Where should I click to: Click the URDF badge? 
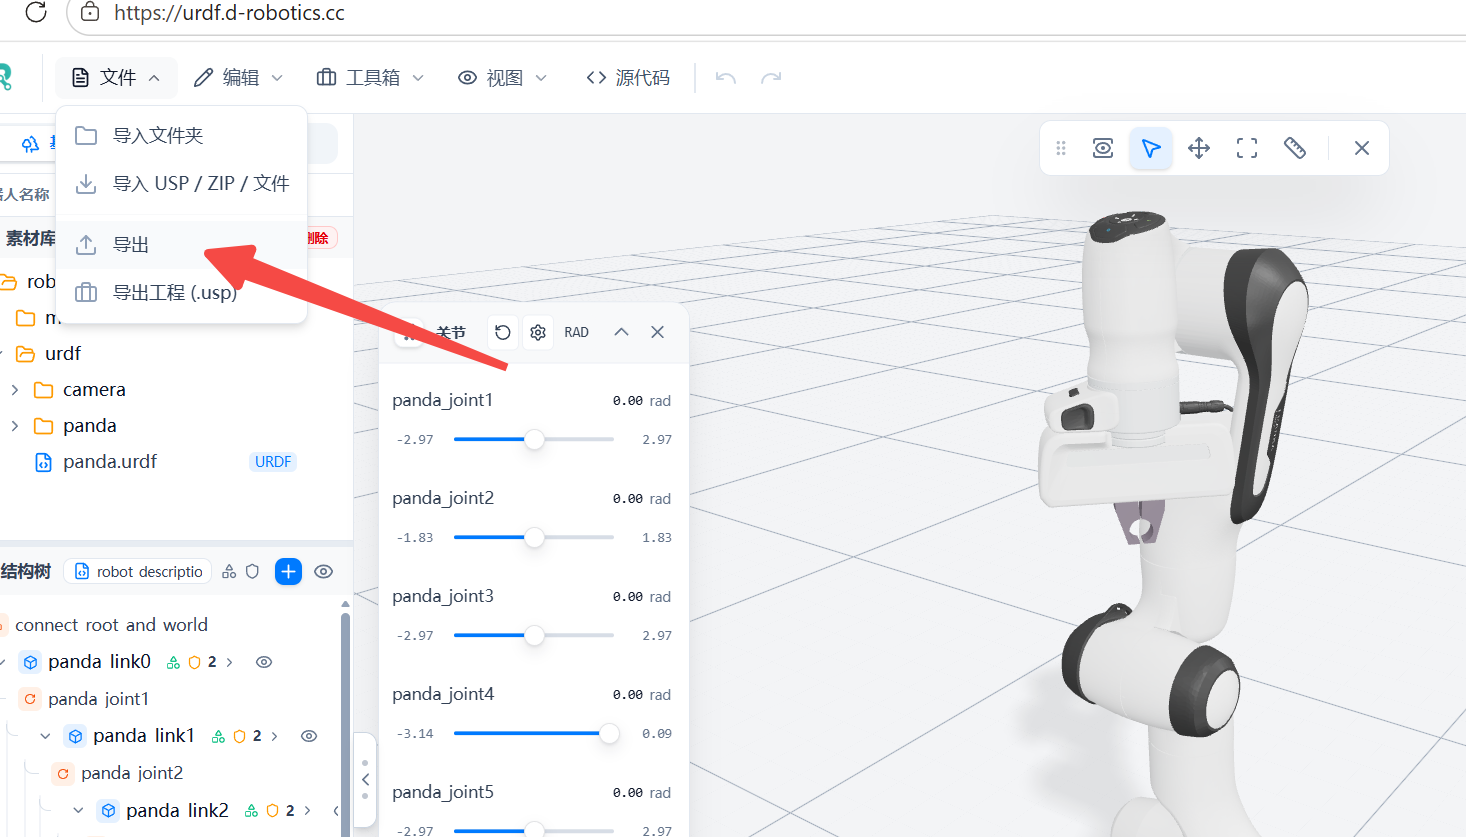(273, 461)
